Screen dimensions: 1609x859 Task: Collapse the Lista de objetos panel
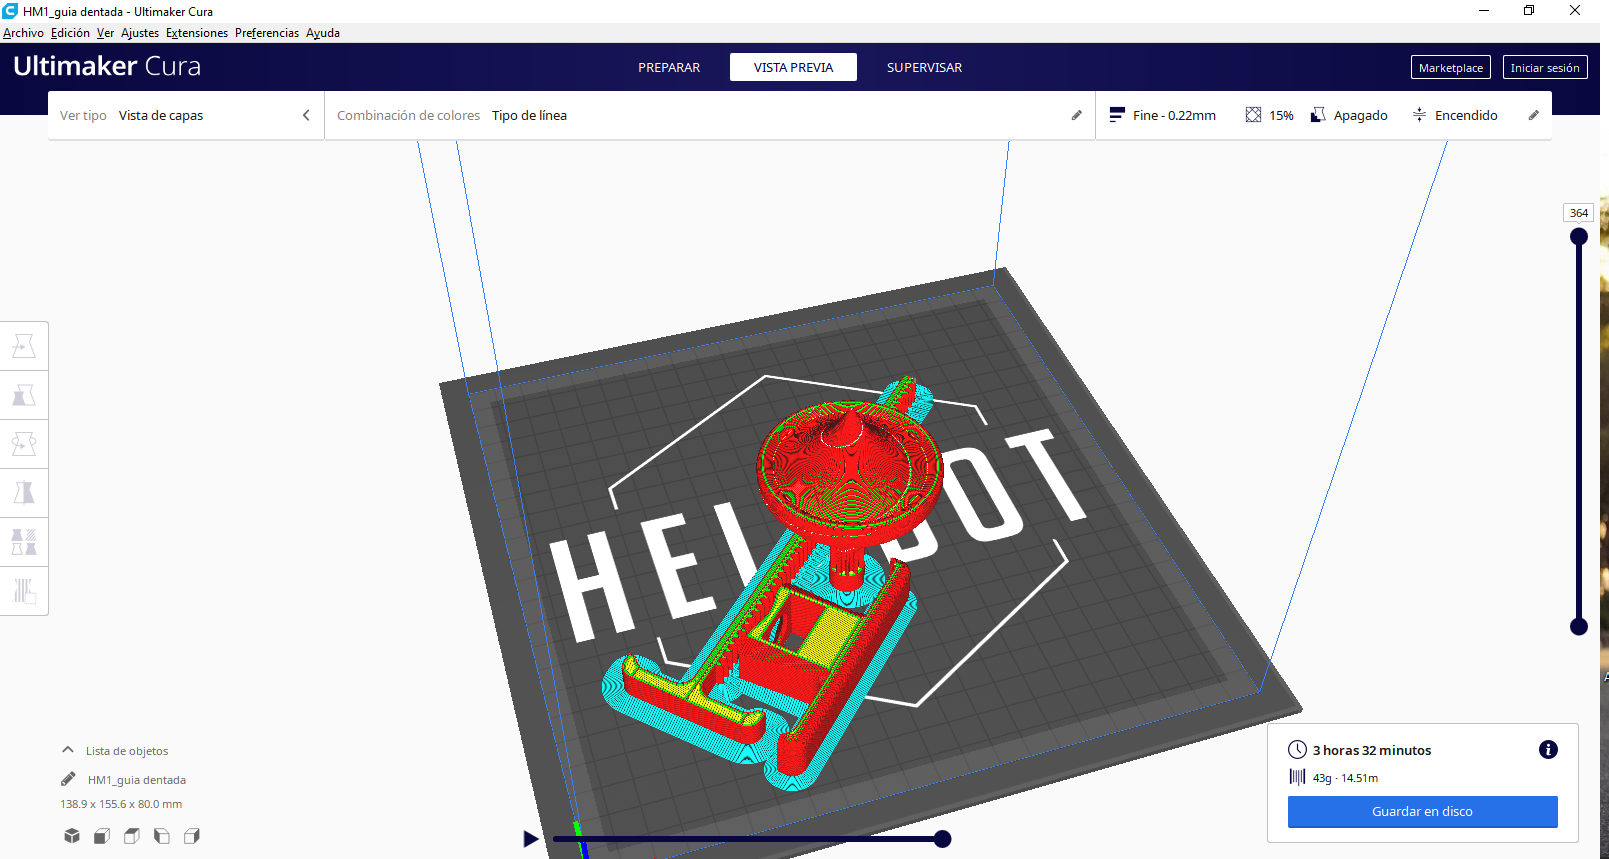68,750
